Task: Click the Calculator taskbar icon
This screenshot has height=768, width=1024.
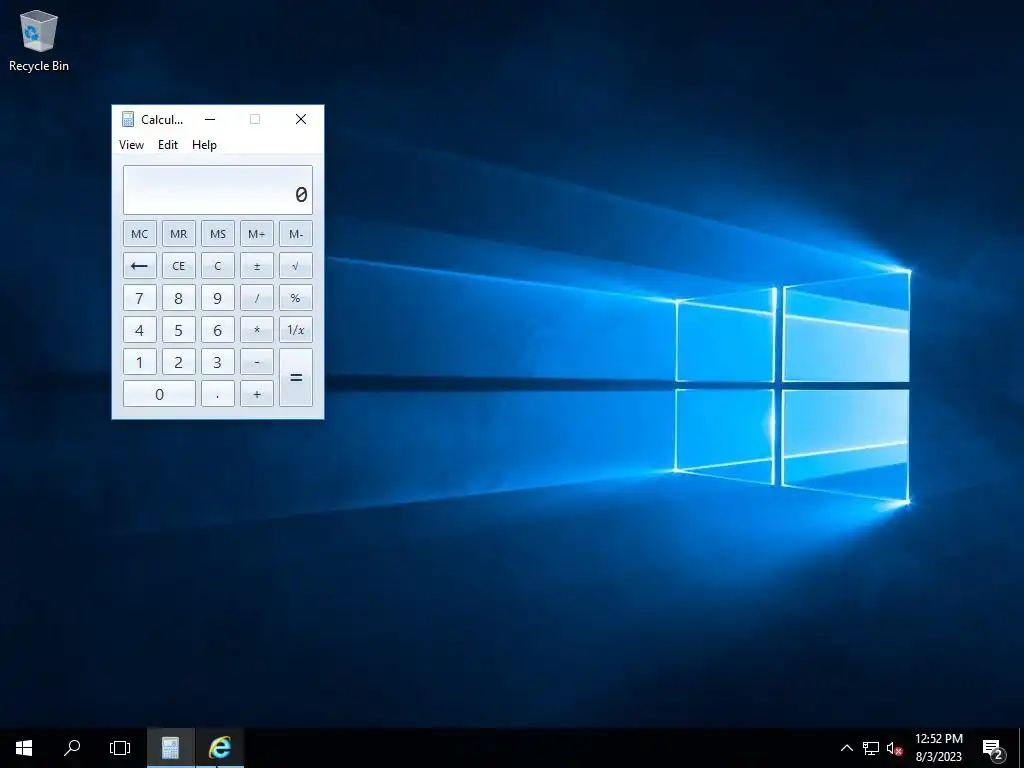Action: click(170, 748)
